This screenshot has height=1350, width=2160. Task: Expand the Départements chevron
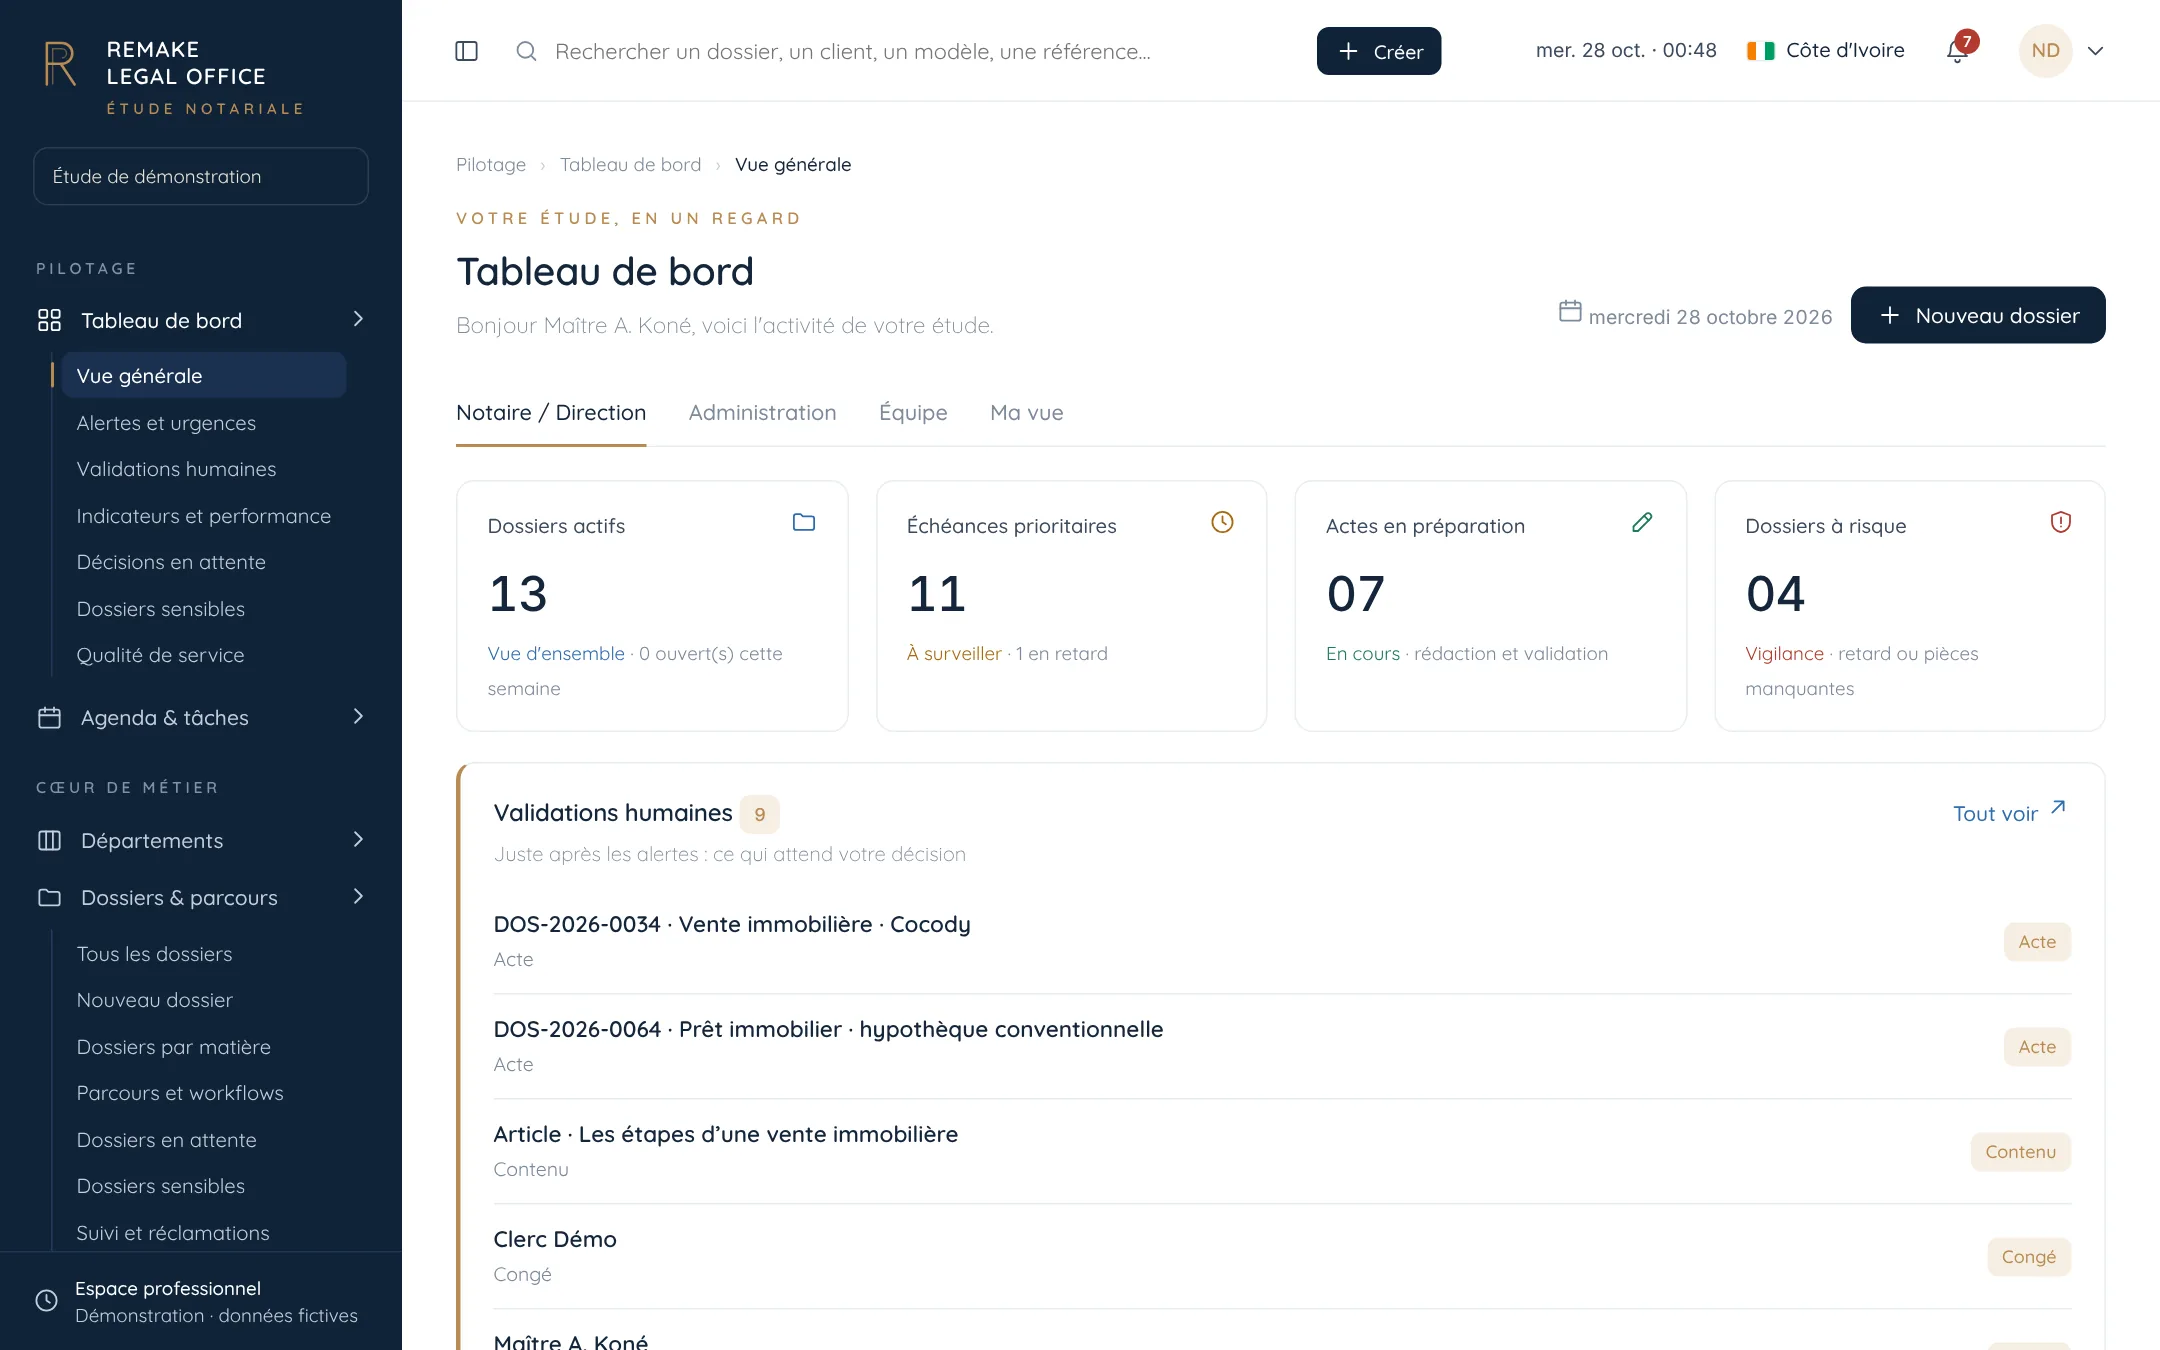358,840
